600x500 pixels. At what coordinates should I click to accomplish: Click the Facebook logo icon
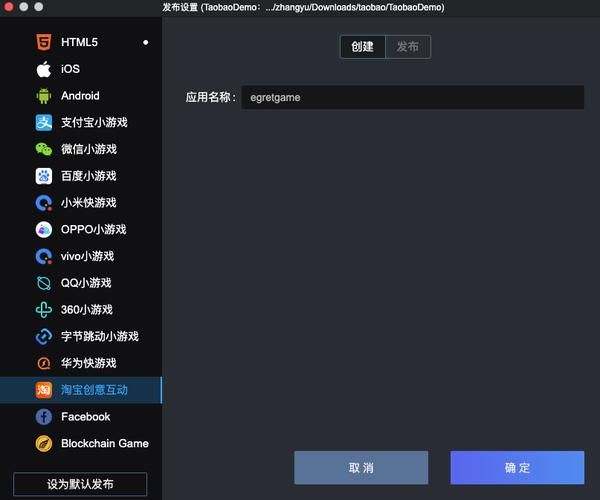coord(44,417)
